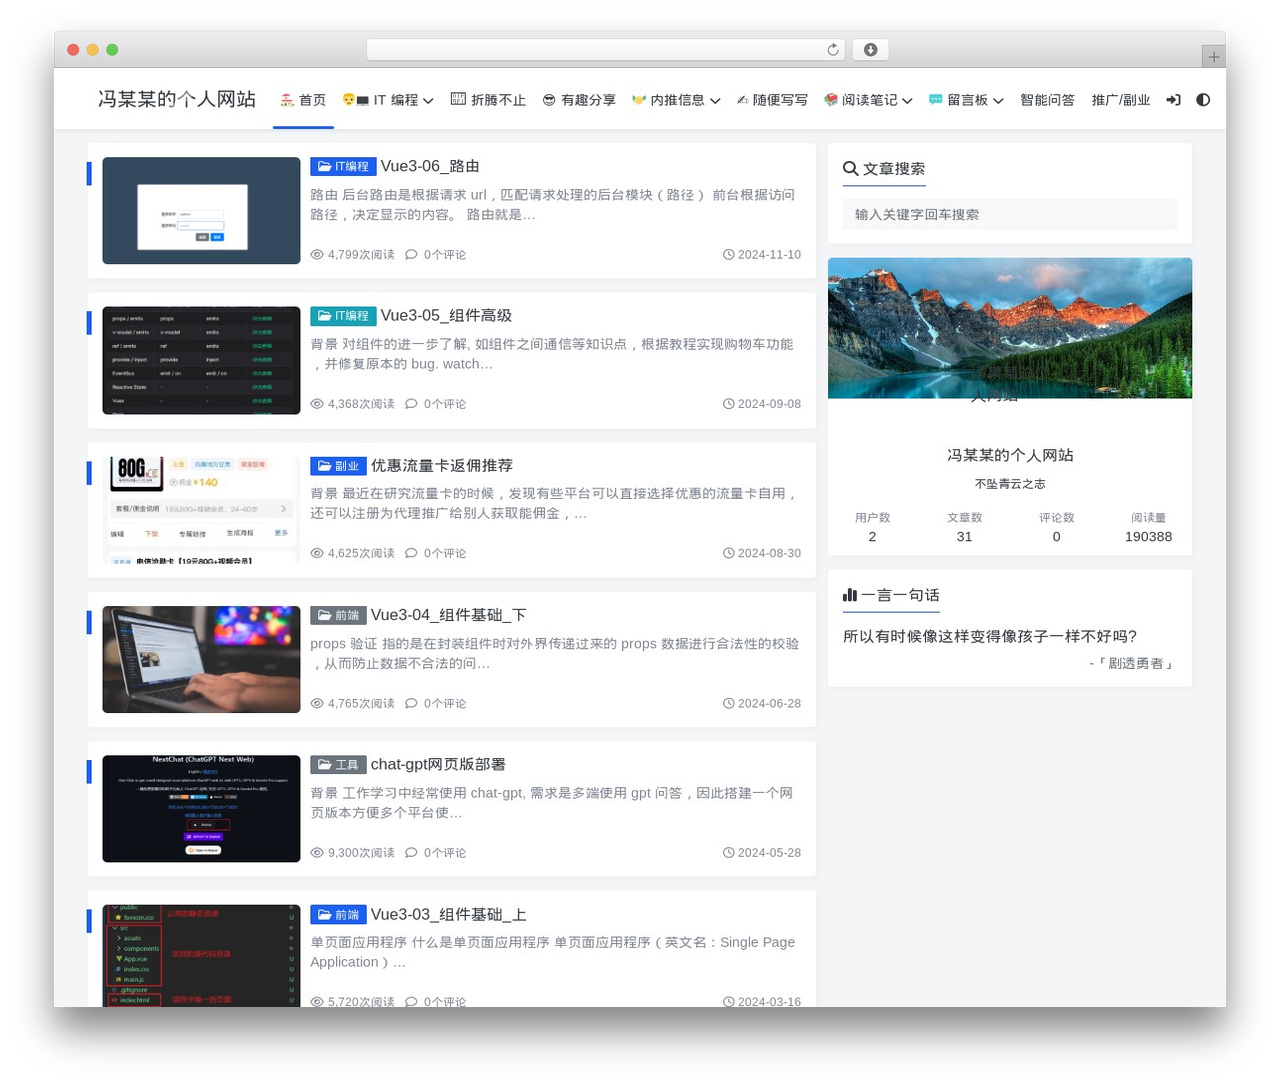Expand the 阅读笔记 dropdown menu
The height and width of the screenshot is (1084, 1280).
[x=868, y=100]
